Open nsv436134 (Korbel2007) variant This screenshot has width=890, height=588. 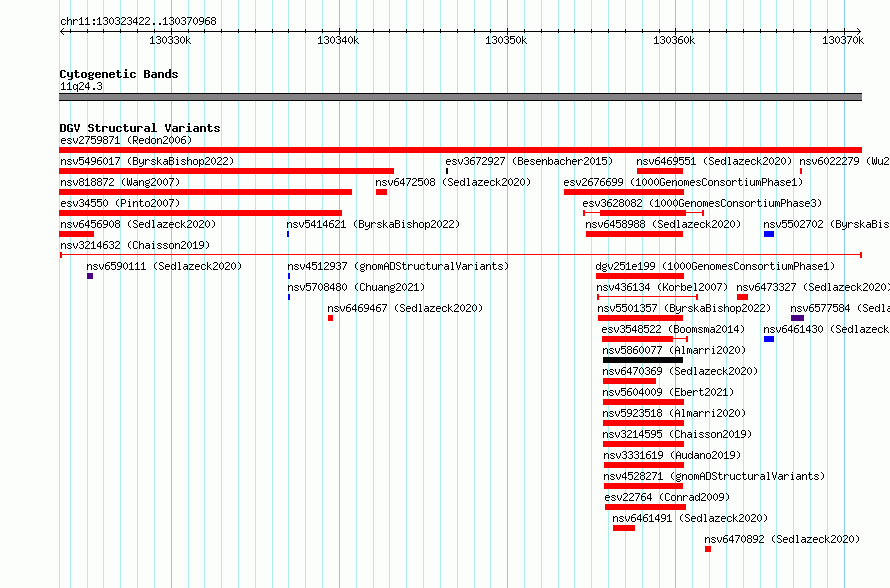662,287
